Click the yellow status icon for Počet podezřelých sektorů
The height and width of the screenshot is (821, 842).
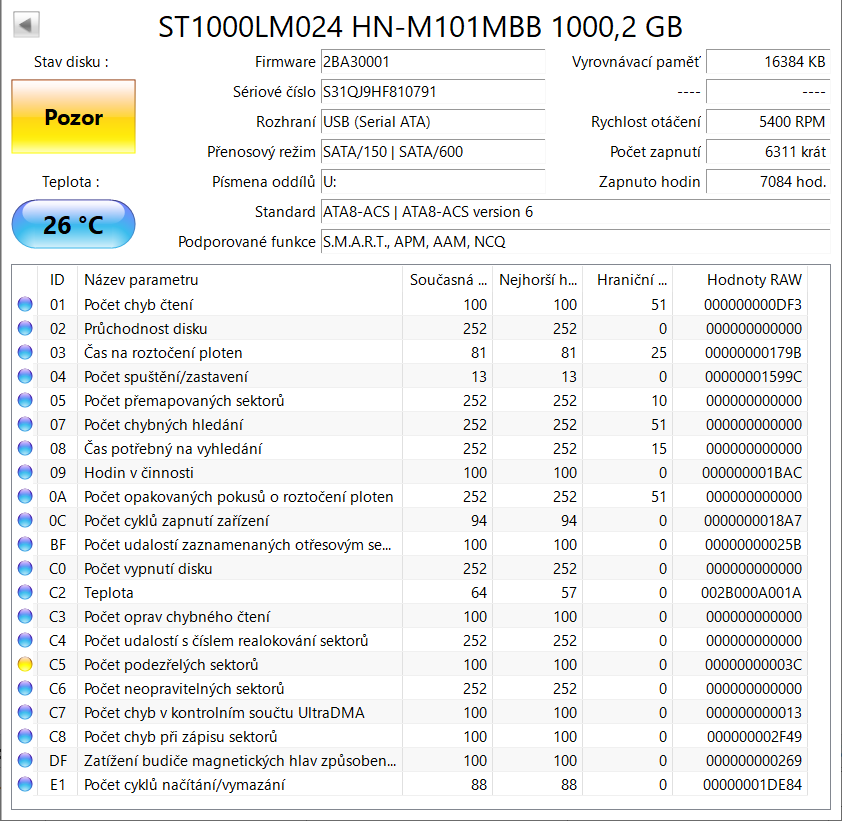tap(25, 665)
